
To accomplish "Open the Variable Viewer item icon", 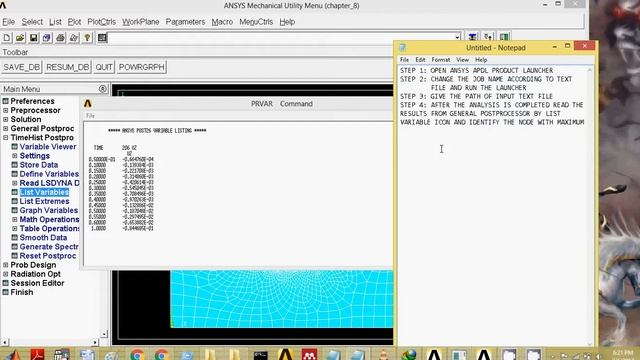I will tap(14, 147).
